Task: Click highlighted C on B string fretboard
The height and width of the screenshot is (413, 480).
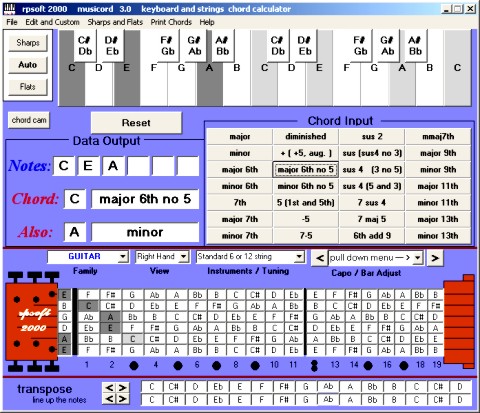Action: tap(88, 306)
